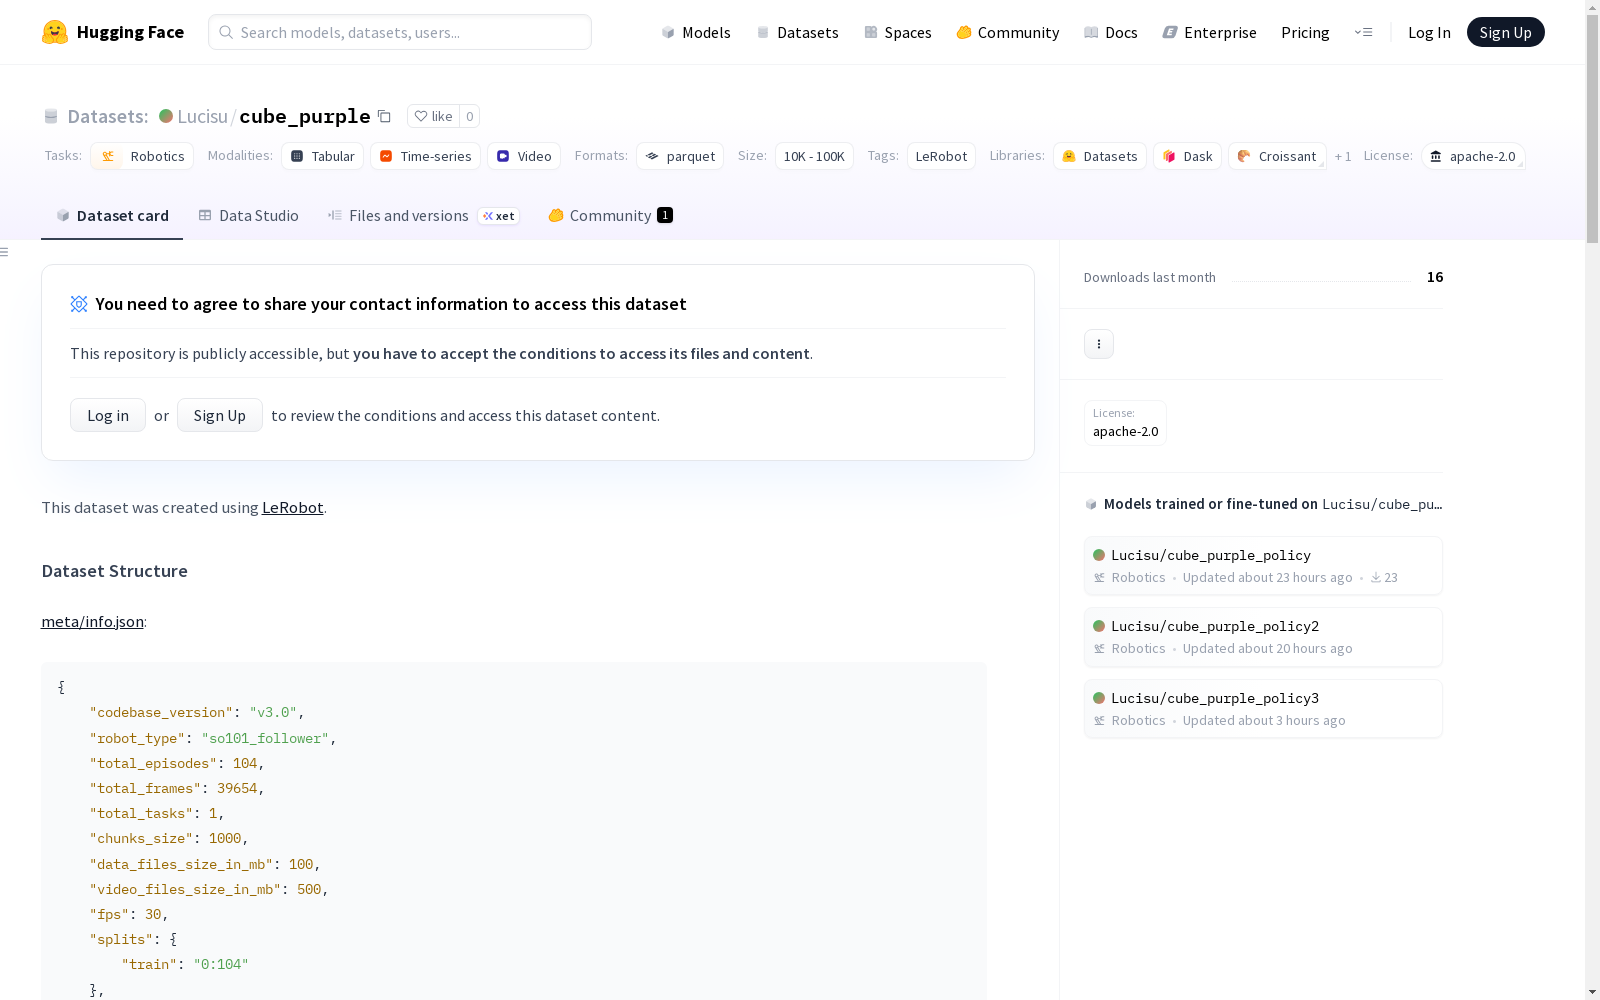Click the "so101_follower" value in the JSON
This screenshot has width=1600, height=1000.
click(x=265, y=738)
